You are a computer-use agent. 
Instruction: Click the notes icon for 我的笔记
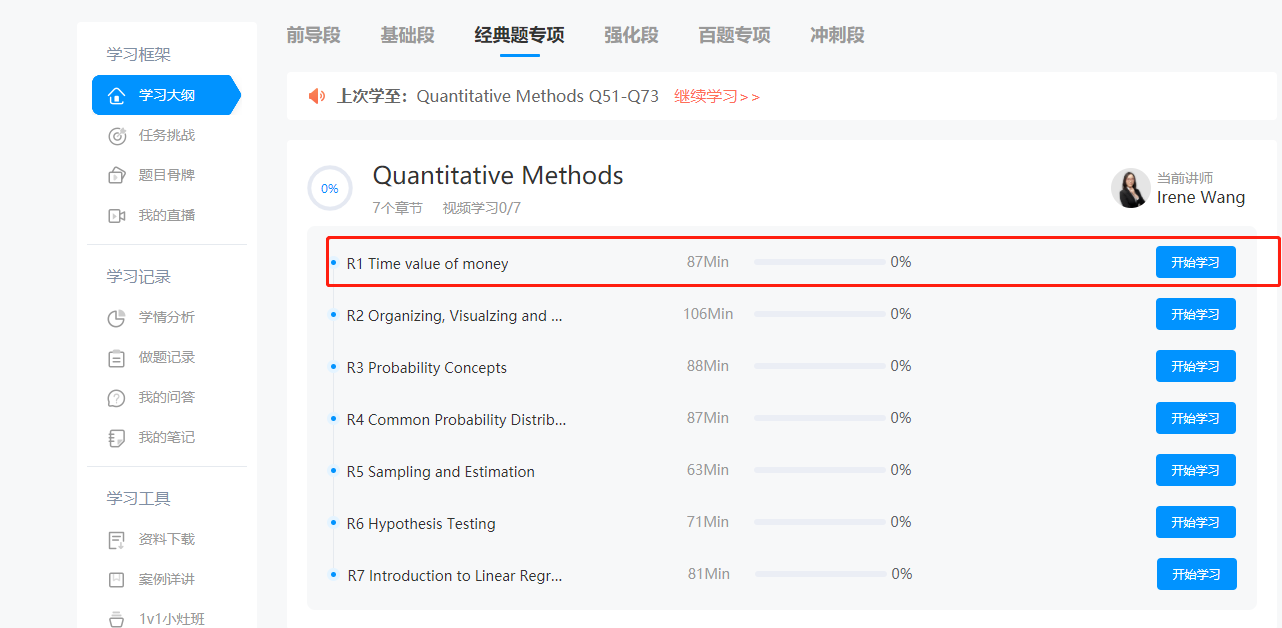point(117,438)
